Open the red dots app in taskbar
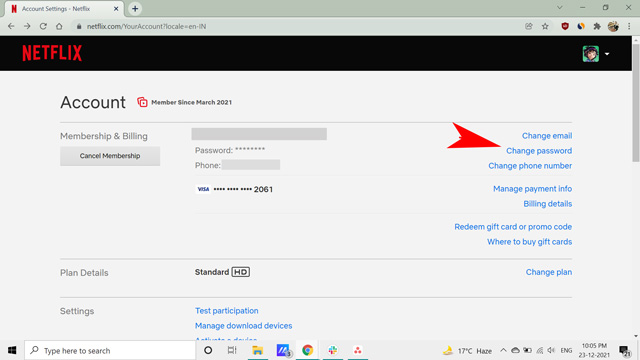 tap(358, 350)
